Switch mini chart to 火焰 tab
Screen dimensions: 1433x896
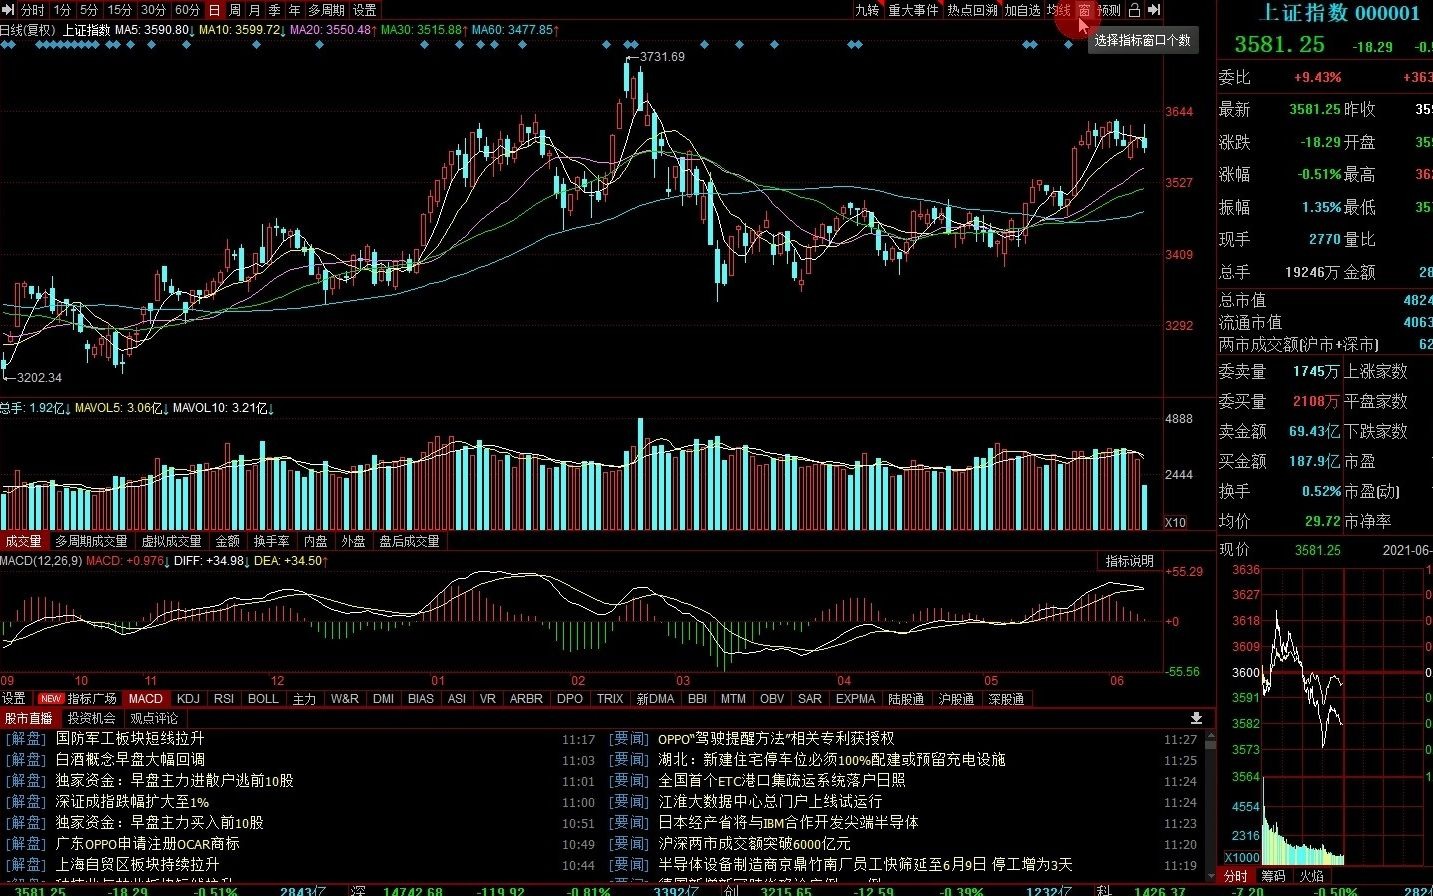click(1311, 875)
